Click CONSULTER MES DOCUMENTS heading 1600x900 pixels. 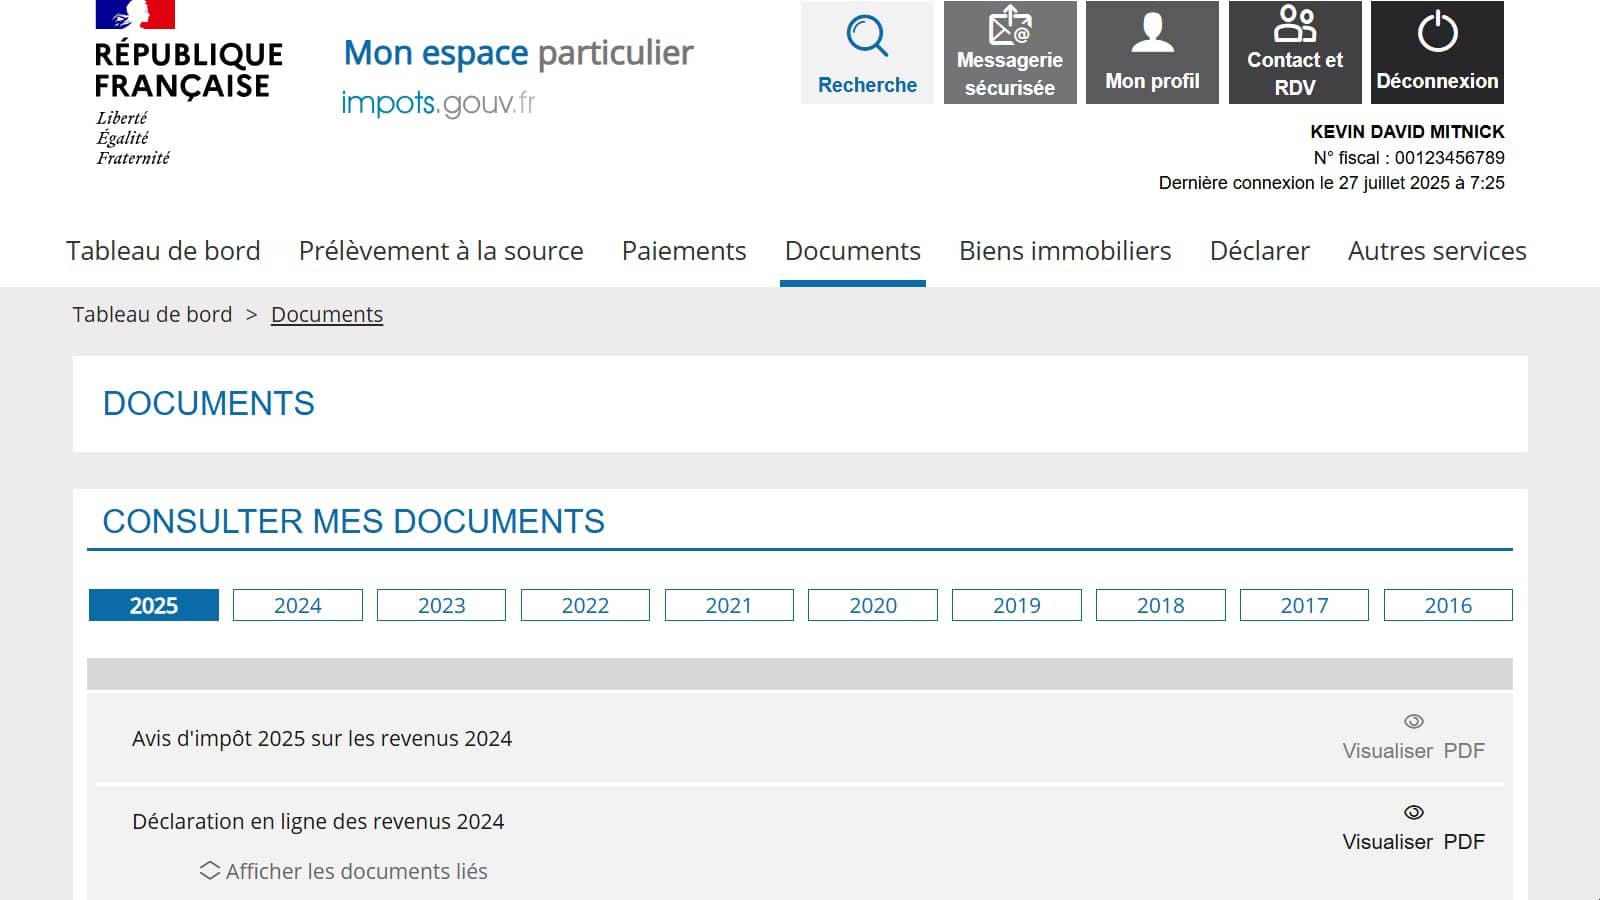coord(354,521)
